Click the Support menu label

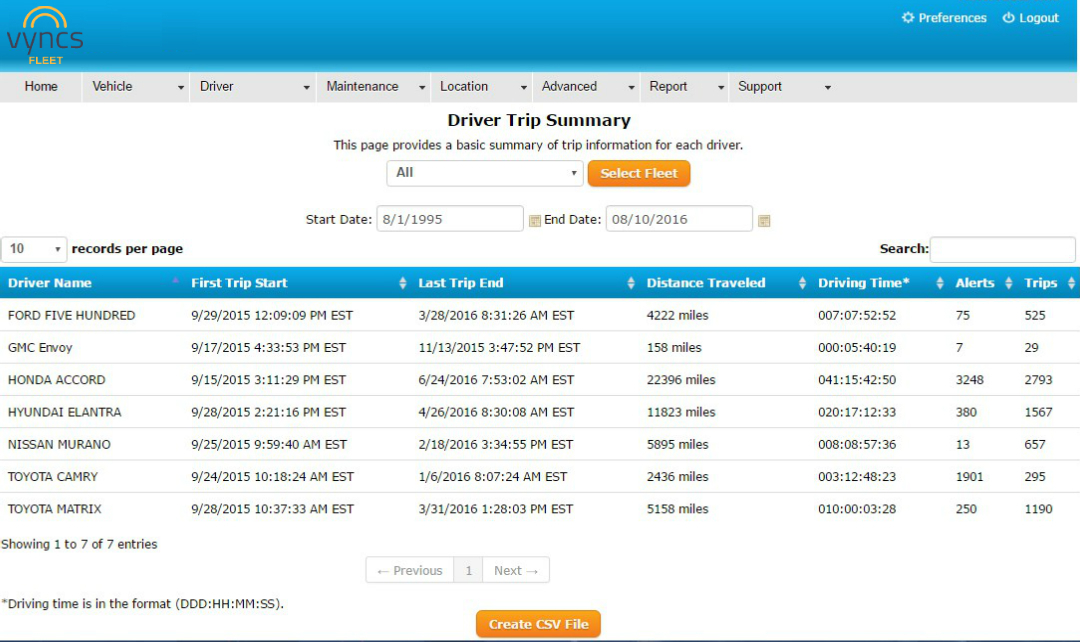tap(760, 87)
